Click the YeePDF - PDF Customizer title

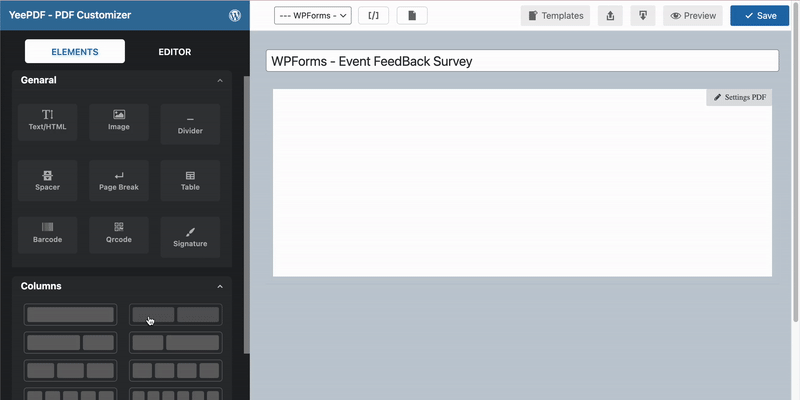[x=70, y=15]
